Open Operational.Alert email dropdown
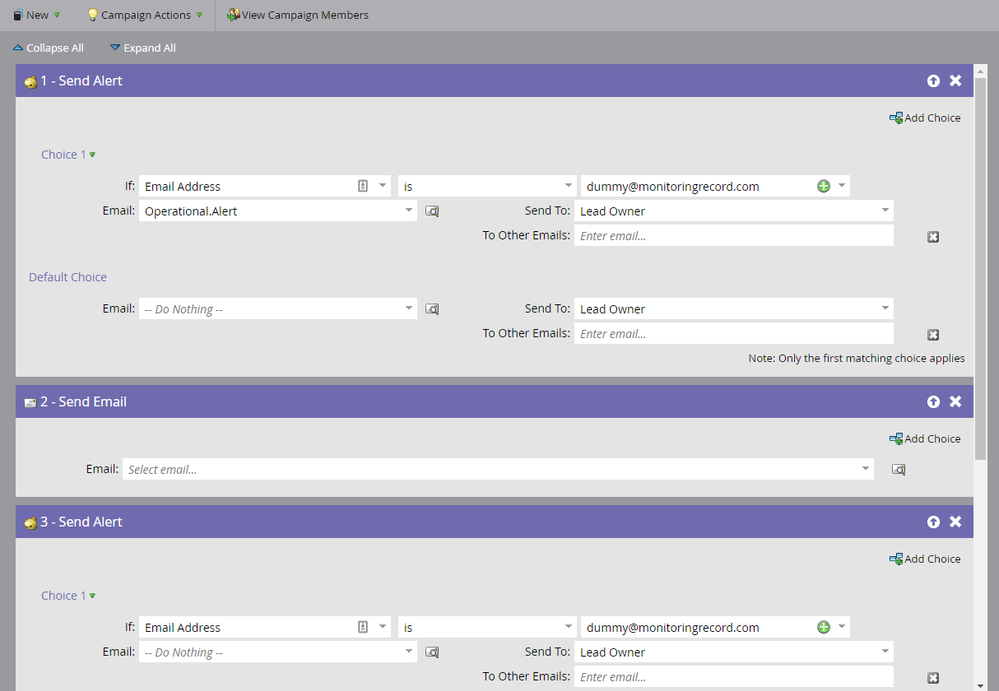The image size is (999, 691). pos(408,210)
